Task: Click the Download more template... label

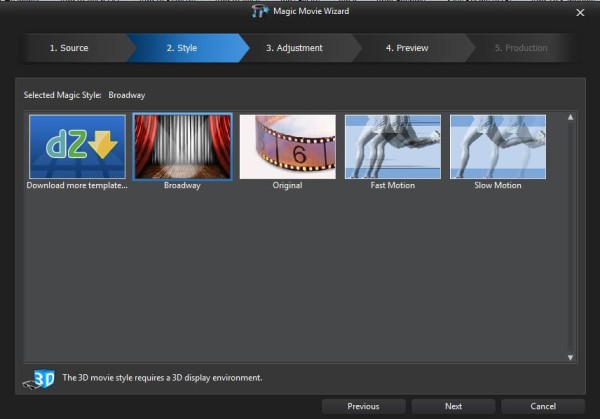Action: [77, 186]
